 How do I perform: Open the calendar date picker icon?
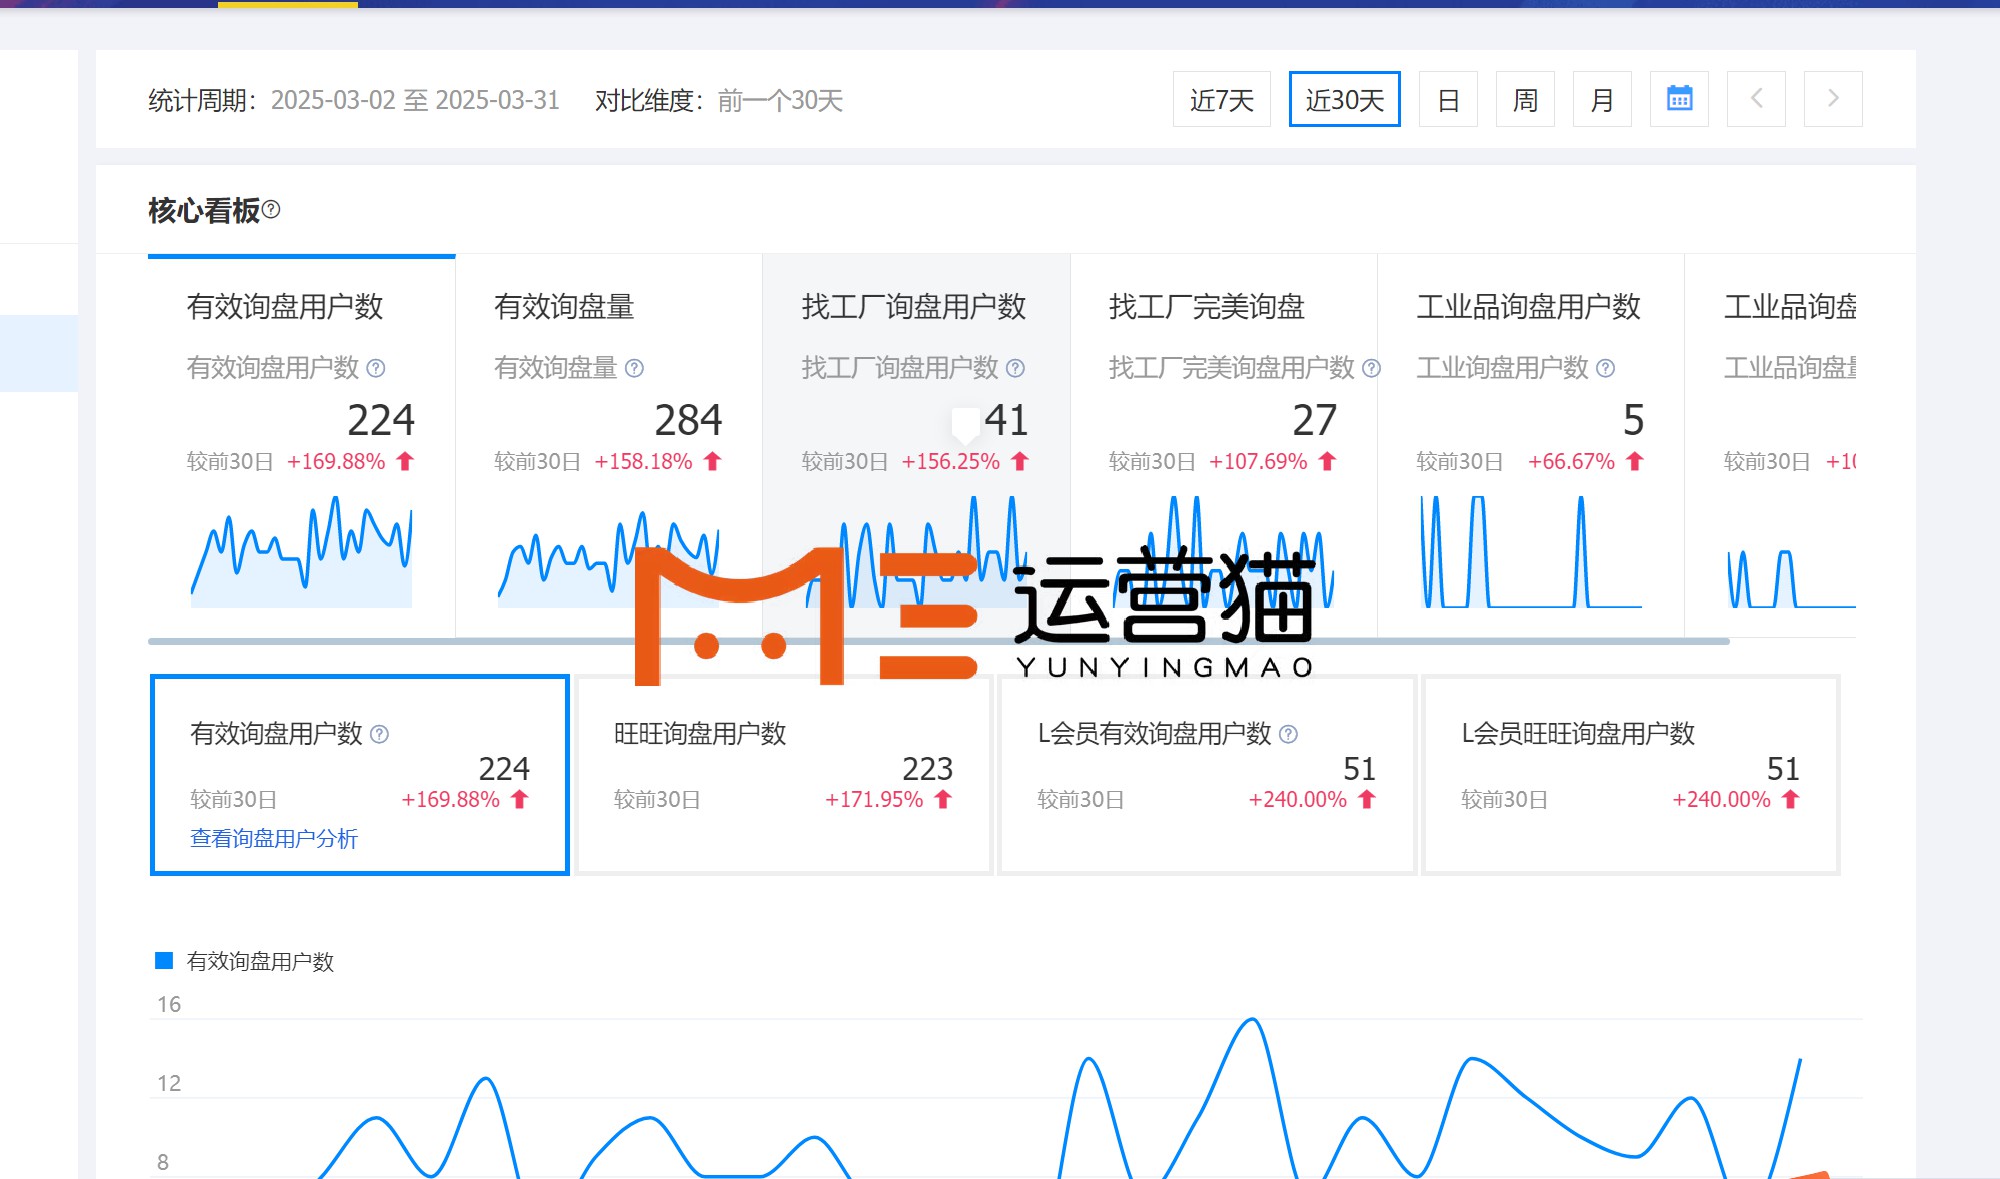point(1679,99)
